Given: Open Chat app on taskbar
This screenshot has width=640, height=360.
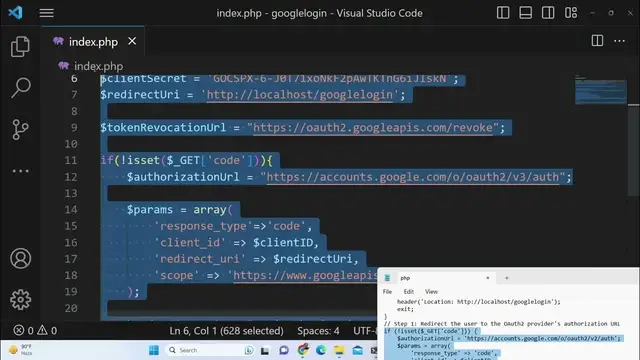Looking at the screenshot, I should pos(284,350).
